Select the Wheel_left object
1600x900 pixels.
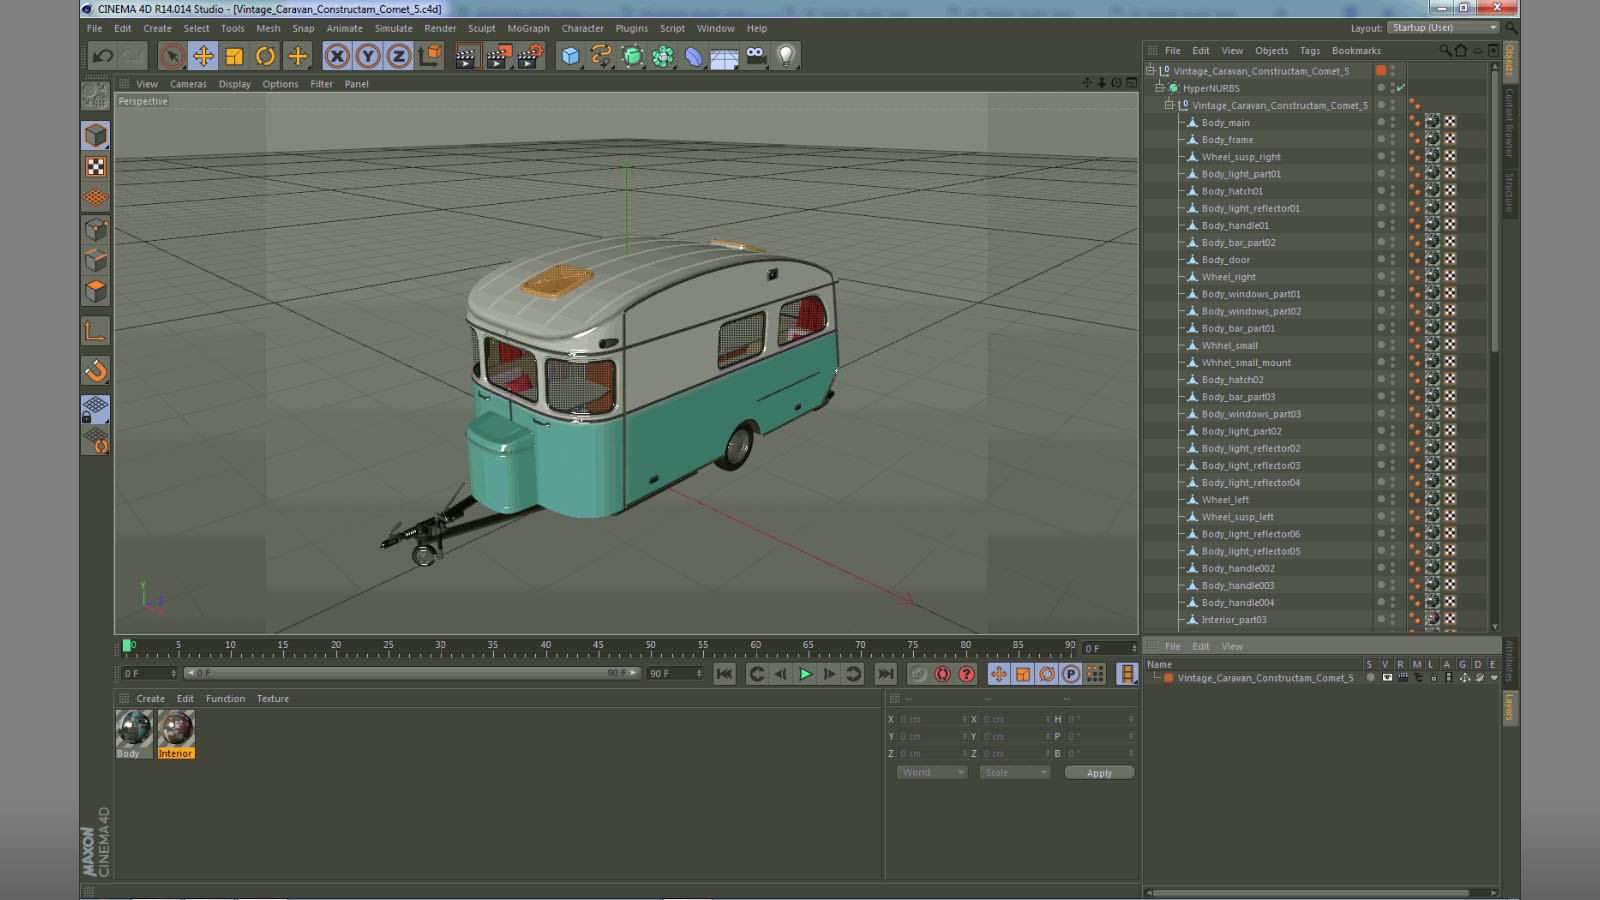tap(1225, 500)
